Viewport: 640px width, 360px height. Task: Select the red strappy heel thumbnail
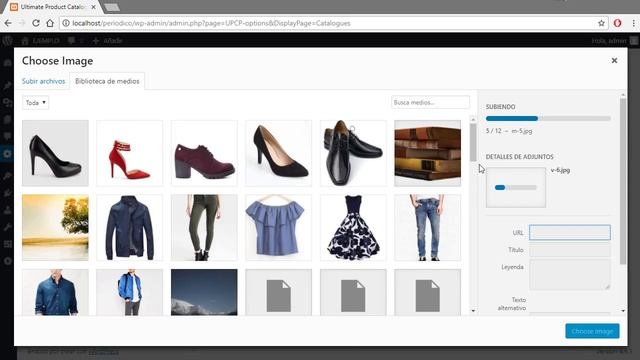tap(129, 153)
